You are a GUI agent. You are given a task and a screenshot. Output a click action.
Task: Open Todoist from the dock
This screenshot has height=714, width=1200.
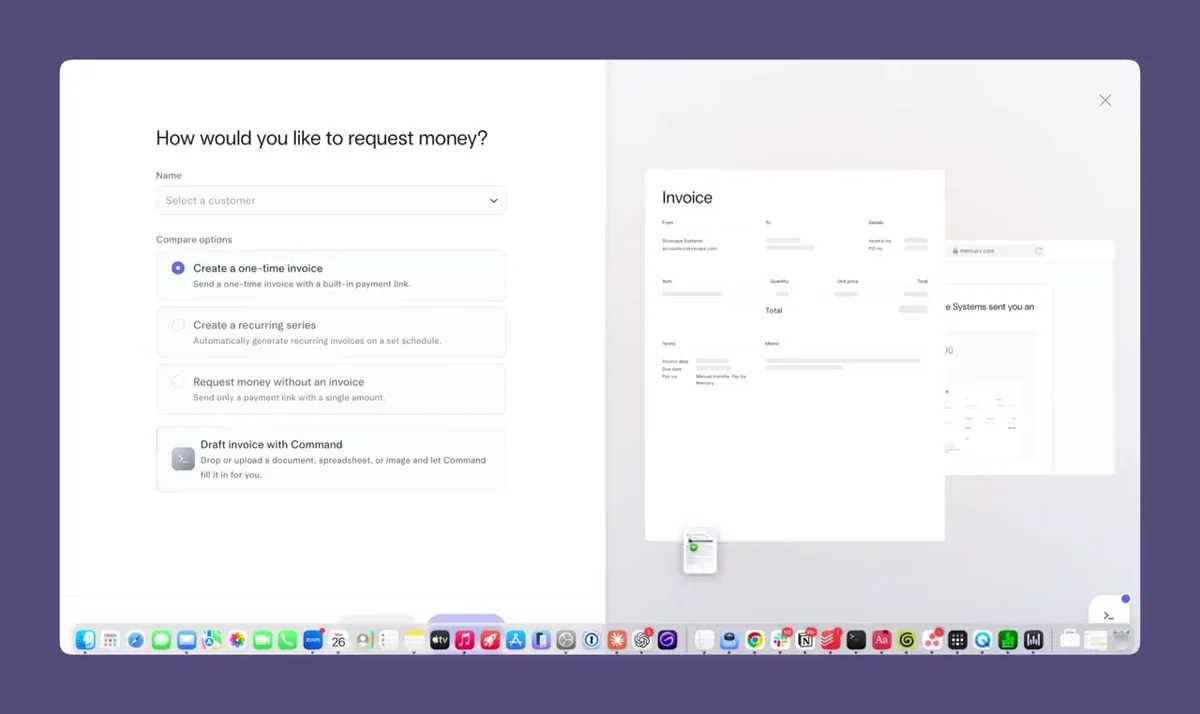830,640
